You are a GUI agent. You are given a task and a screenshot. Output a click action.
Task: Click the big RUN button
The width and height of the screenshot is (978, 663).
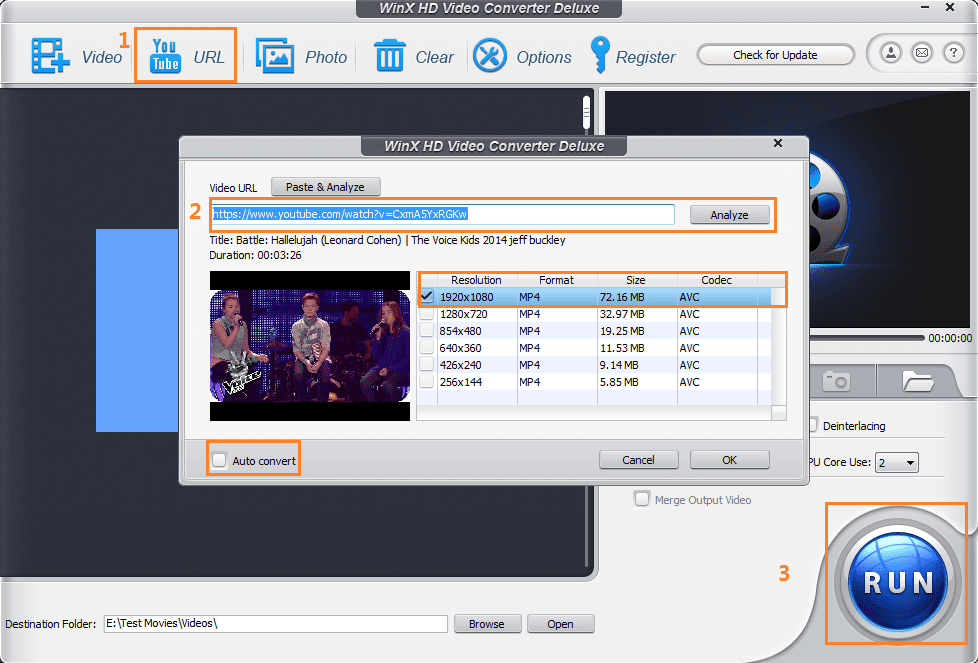[897, 581]
